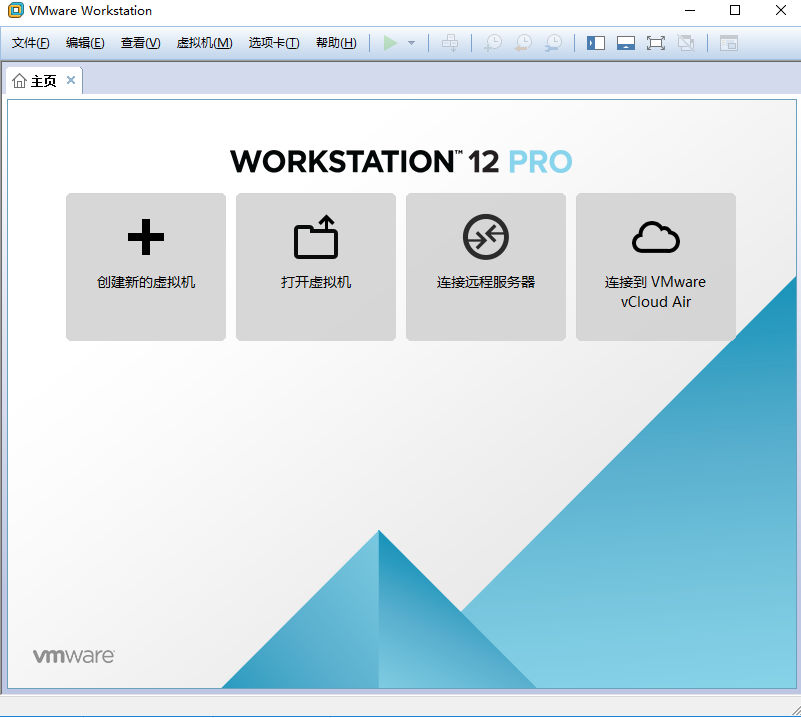Image resolution: width=801 pixels, height=718 pixels.
Task: Click the full screen mode icon
Action: pos(656,43)
